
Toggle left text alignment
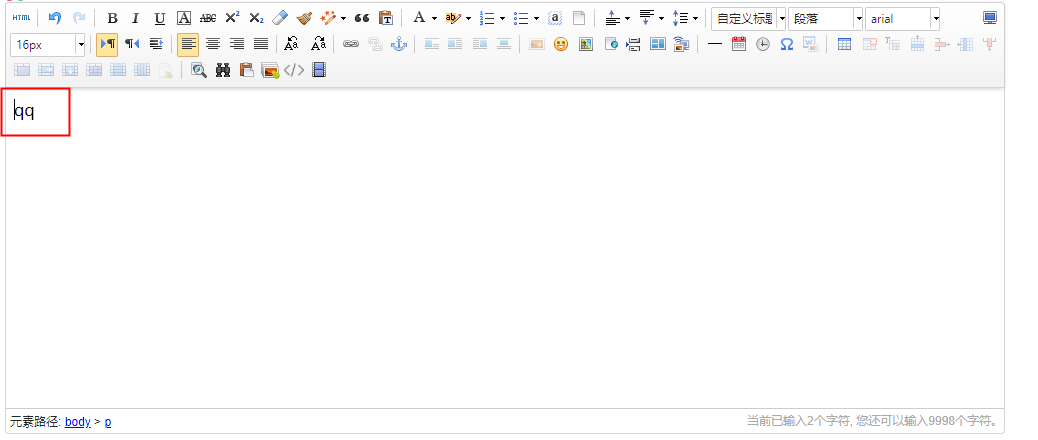coord(188,44)
